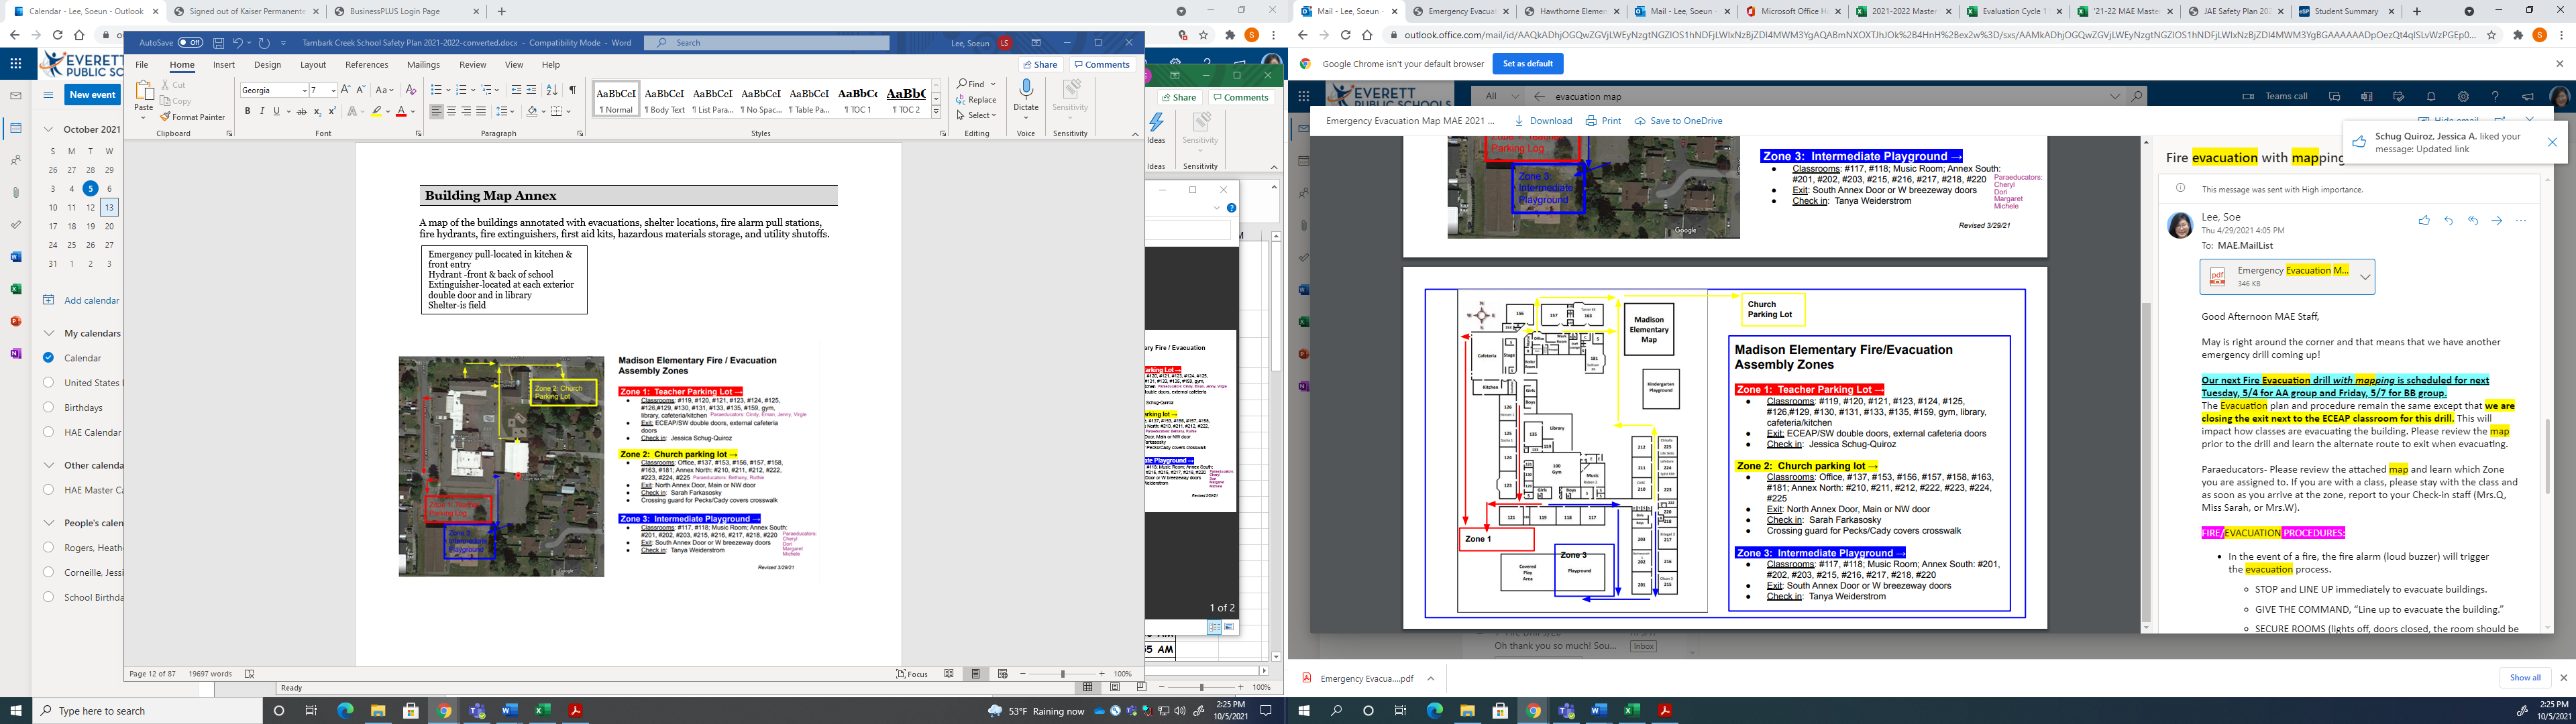
Task: Open Teams call in Outlook header
Action: coord(2275,97)
